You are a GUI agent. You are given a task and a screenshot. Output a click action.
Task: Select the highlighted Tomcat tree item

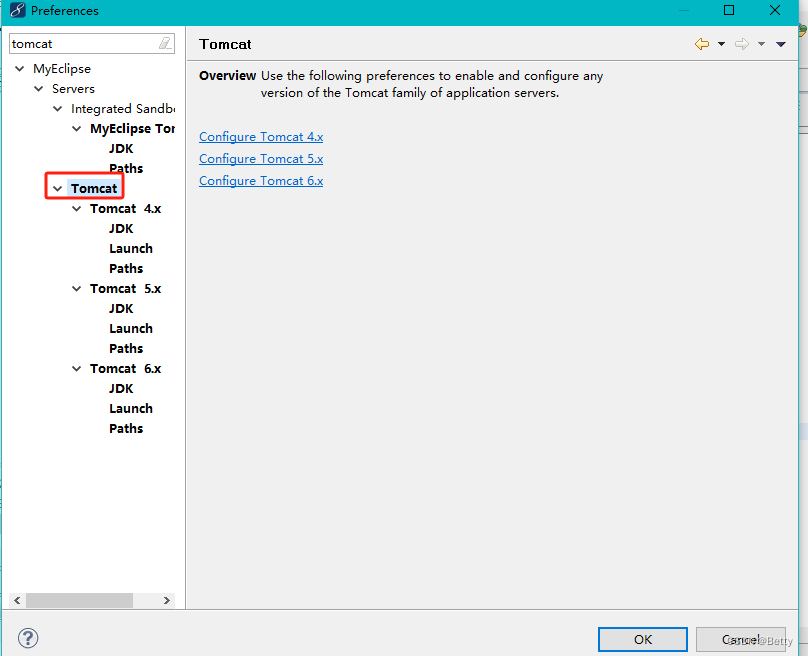(x=94, y=189)
